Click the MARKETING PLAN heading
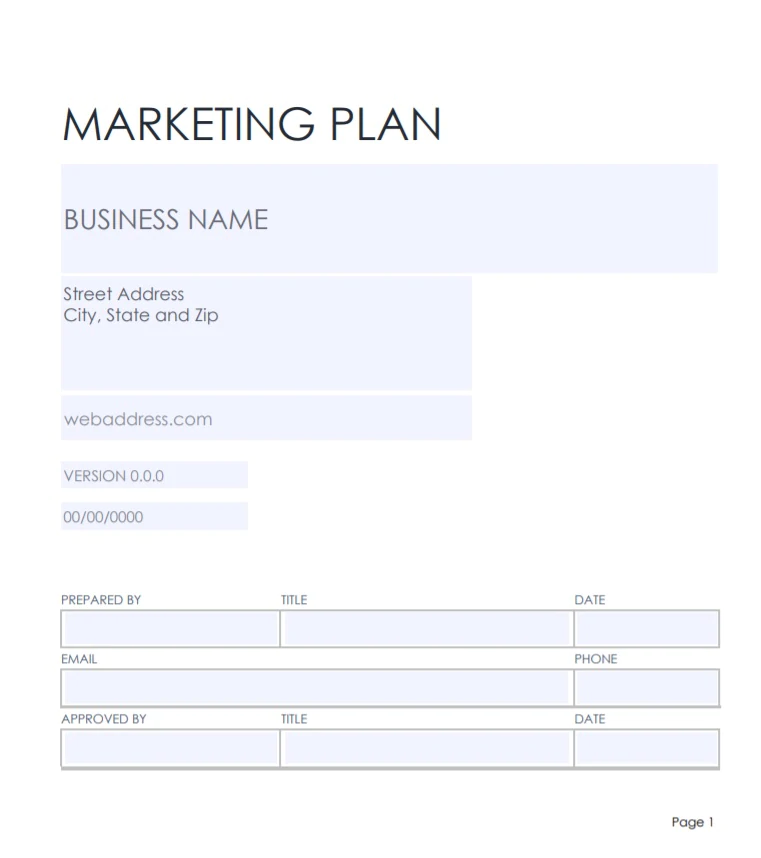Image resolution: width=761 pixels, height=858 pixels. (x=252, y=124)
